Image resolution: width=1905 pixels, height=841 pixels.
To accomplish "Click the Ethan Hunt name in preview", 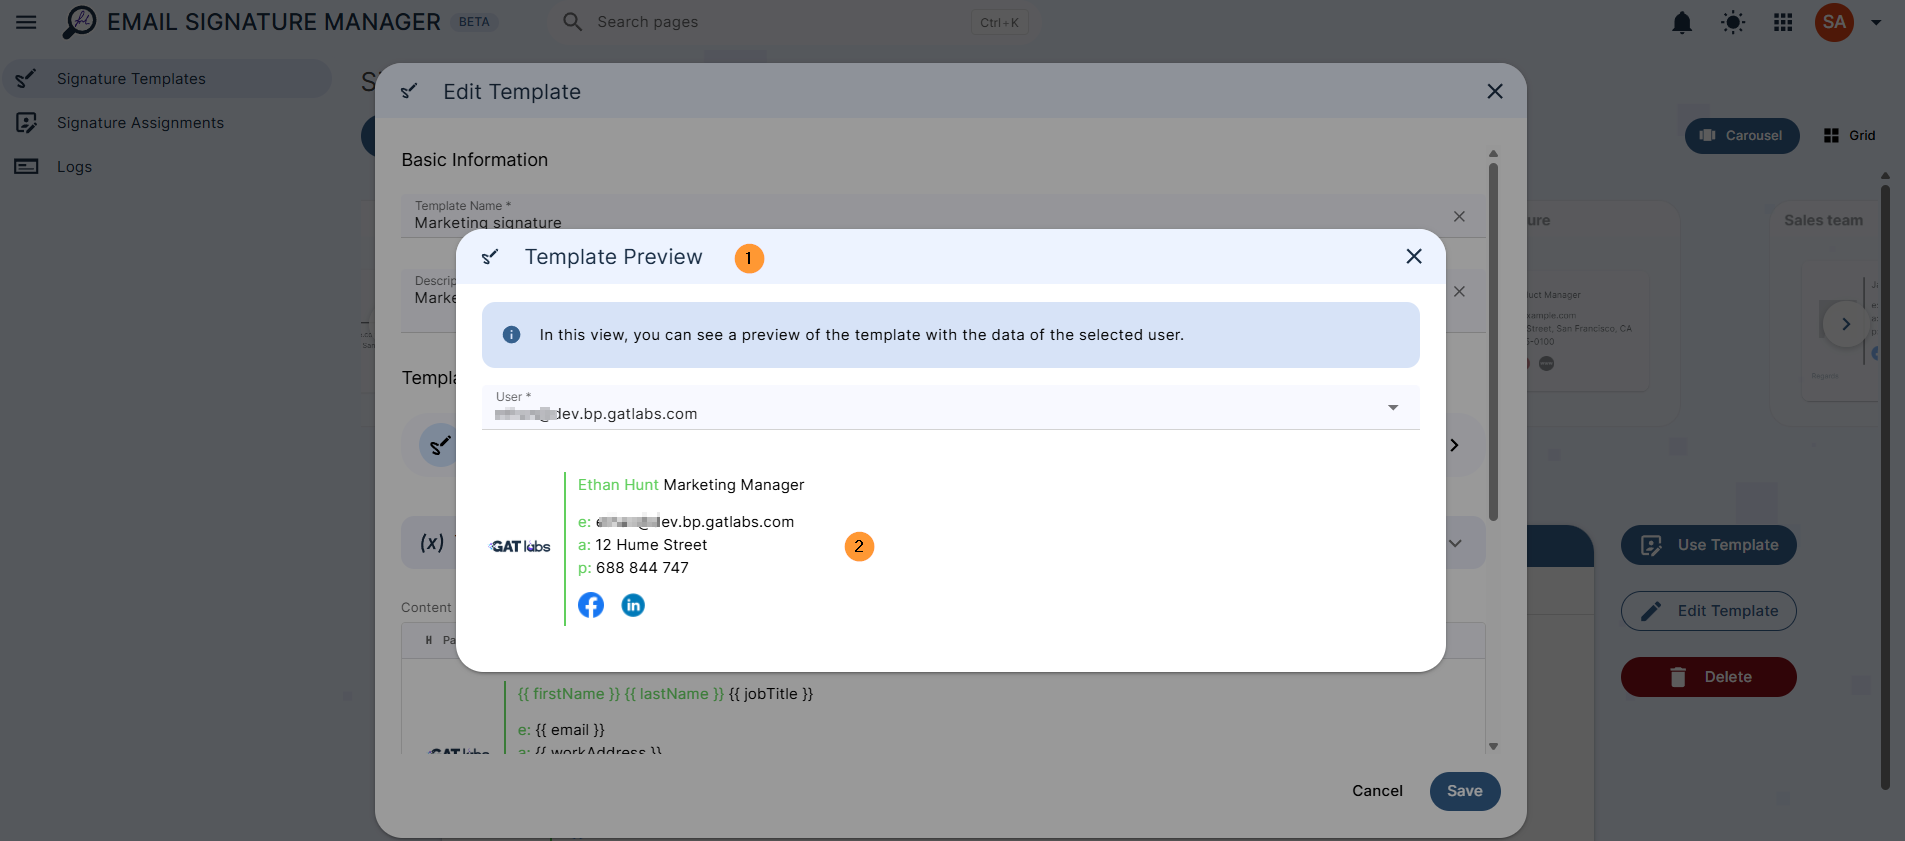I will coord(618,485).
